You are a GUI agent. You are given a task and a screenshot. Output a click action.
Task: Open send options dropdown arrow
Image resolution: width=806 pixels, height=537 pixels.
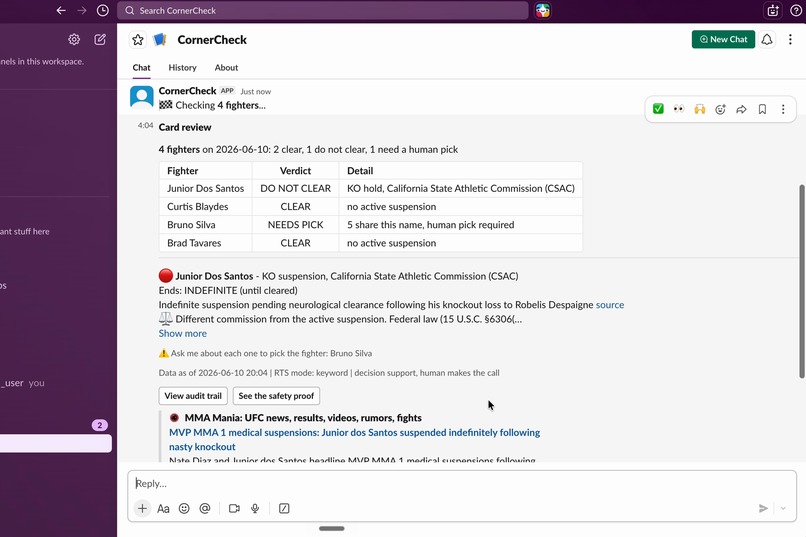[783, 509]
